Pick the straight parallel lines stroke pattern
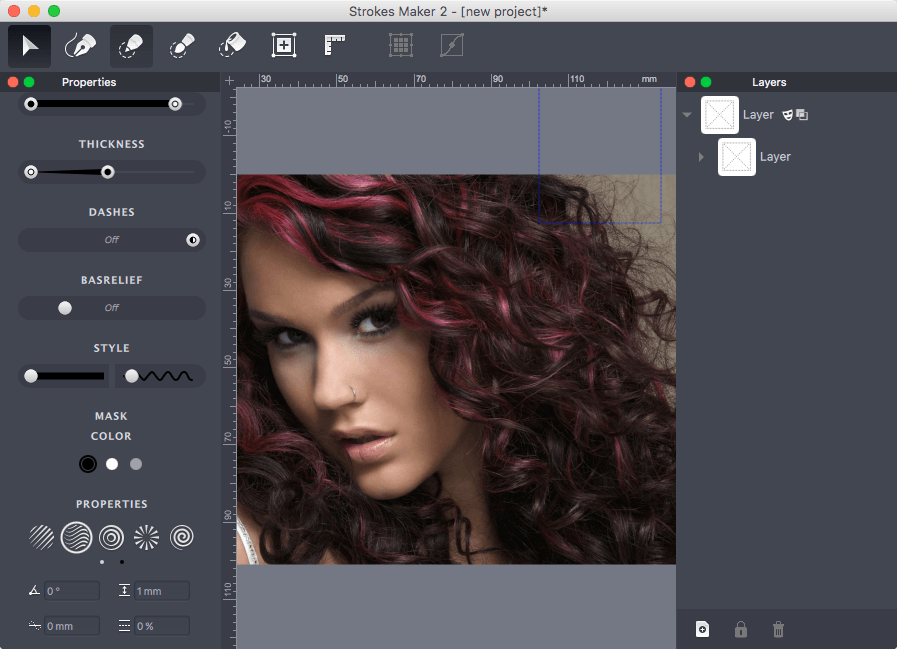The width and height of the screenshot is (897, 649). click(x=41, y=538)
